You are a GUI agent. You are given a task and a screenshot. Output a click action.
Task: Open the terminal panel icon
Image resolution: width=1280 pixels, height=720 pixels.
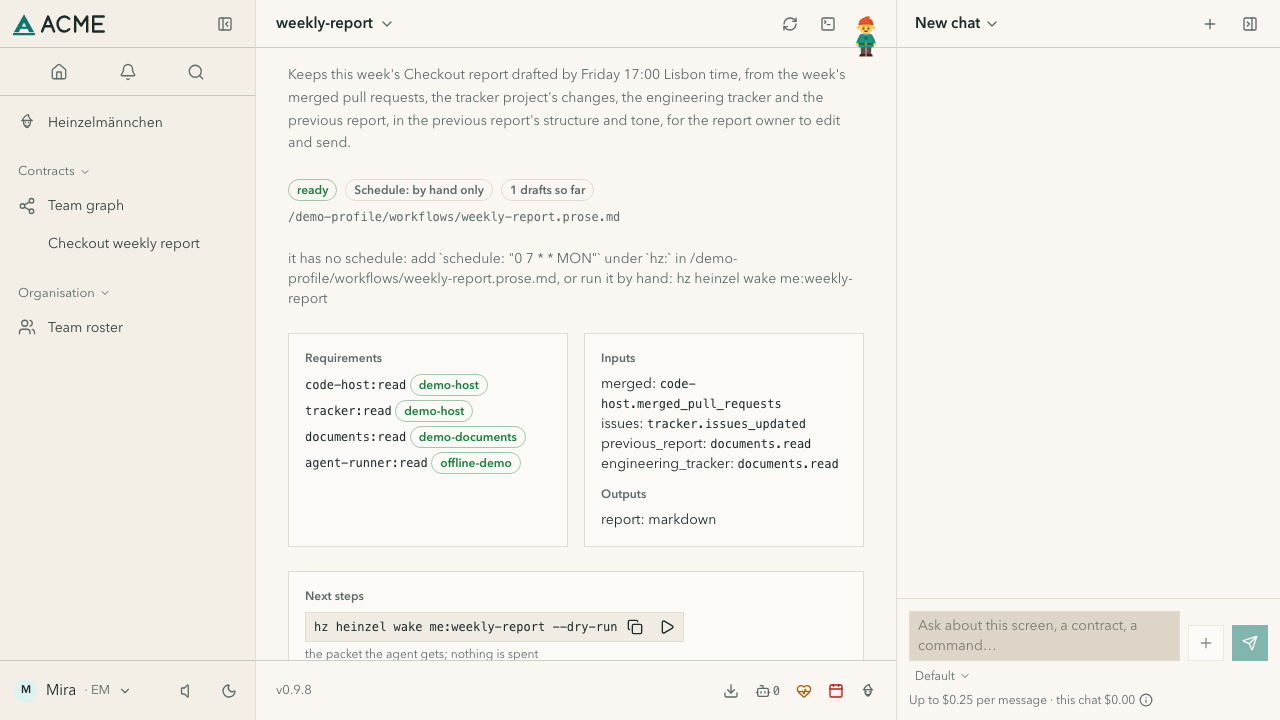pyautogui.click(x=828, y=24)
